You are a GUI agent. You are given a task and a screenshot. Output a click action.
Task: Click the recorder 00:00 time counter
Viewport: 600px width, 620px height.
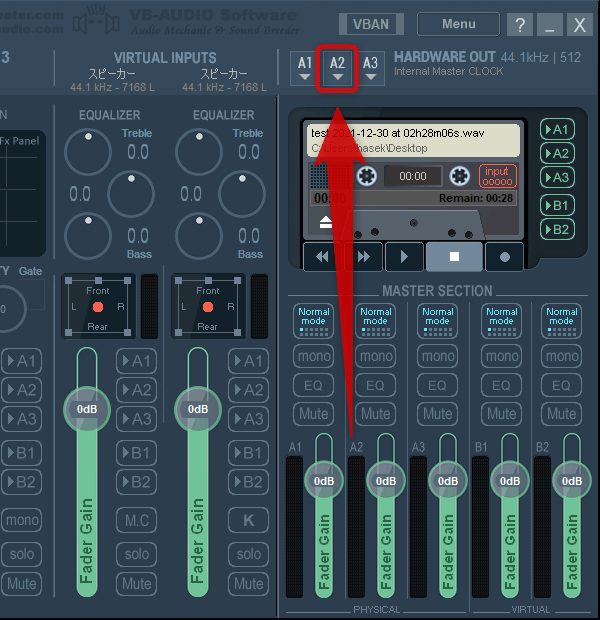413,176
